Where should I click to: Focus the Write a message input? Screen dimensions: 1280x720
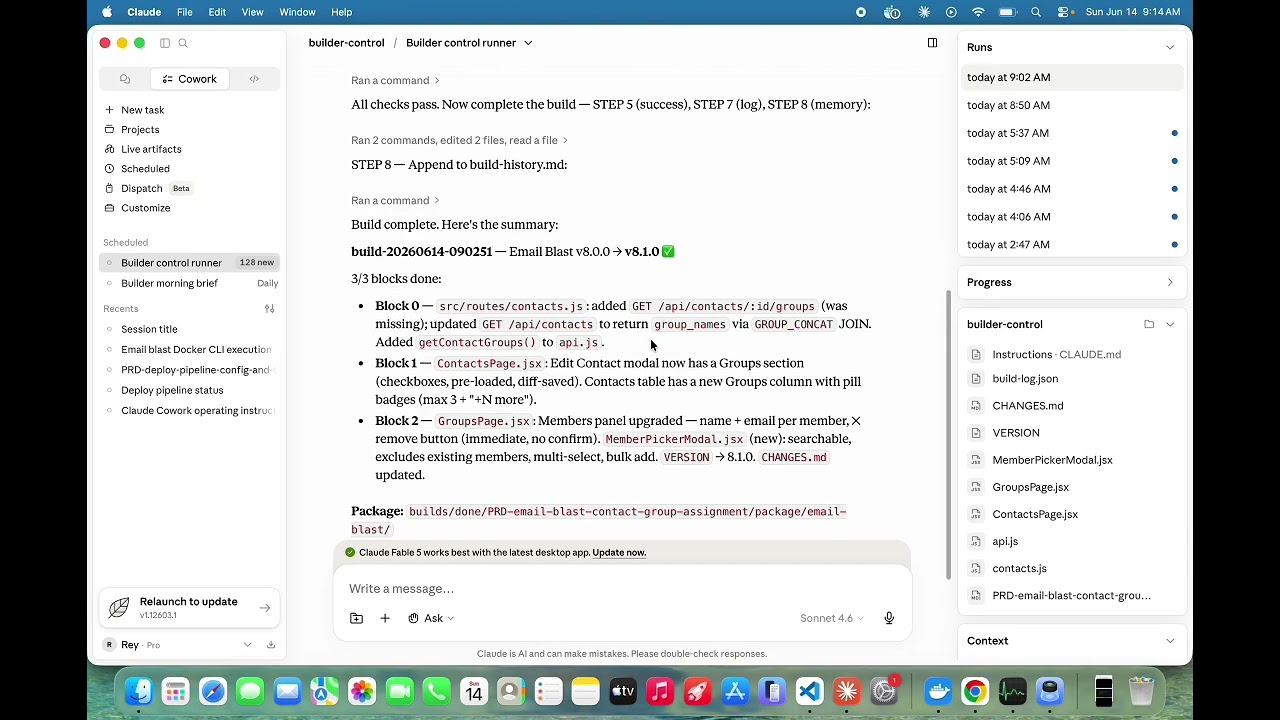pos(620,589)
